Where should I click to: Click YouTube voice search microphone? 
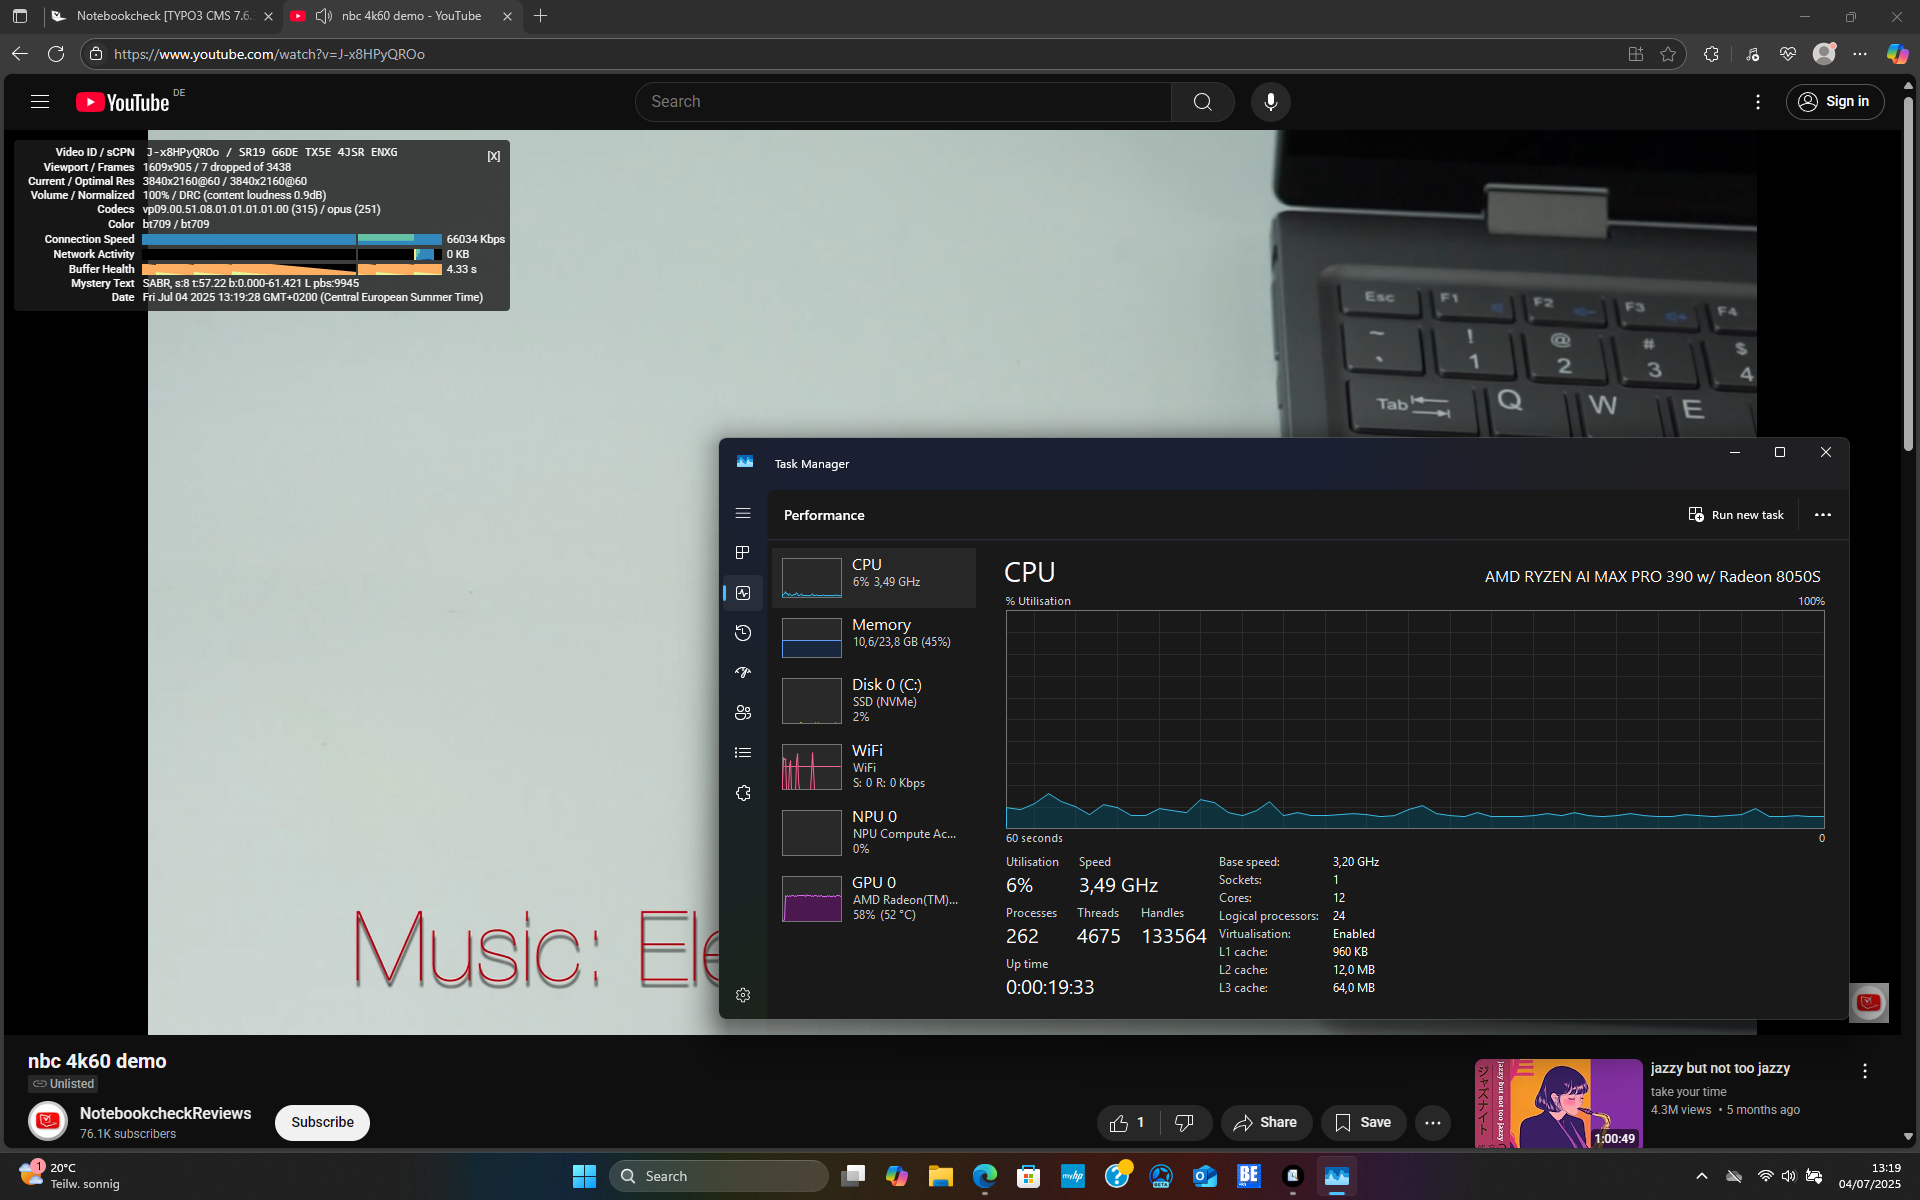1270,102
